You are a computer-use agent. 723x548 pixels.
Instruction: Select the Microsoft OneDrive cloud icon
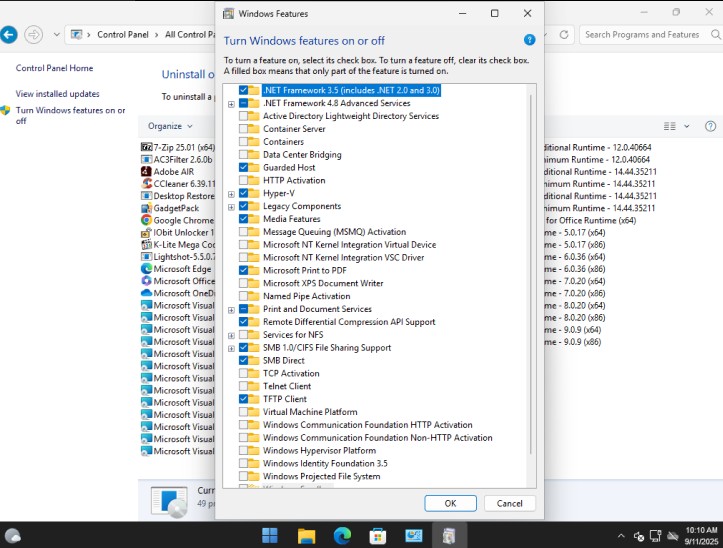coord(146,293)
